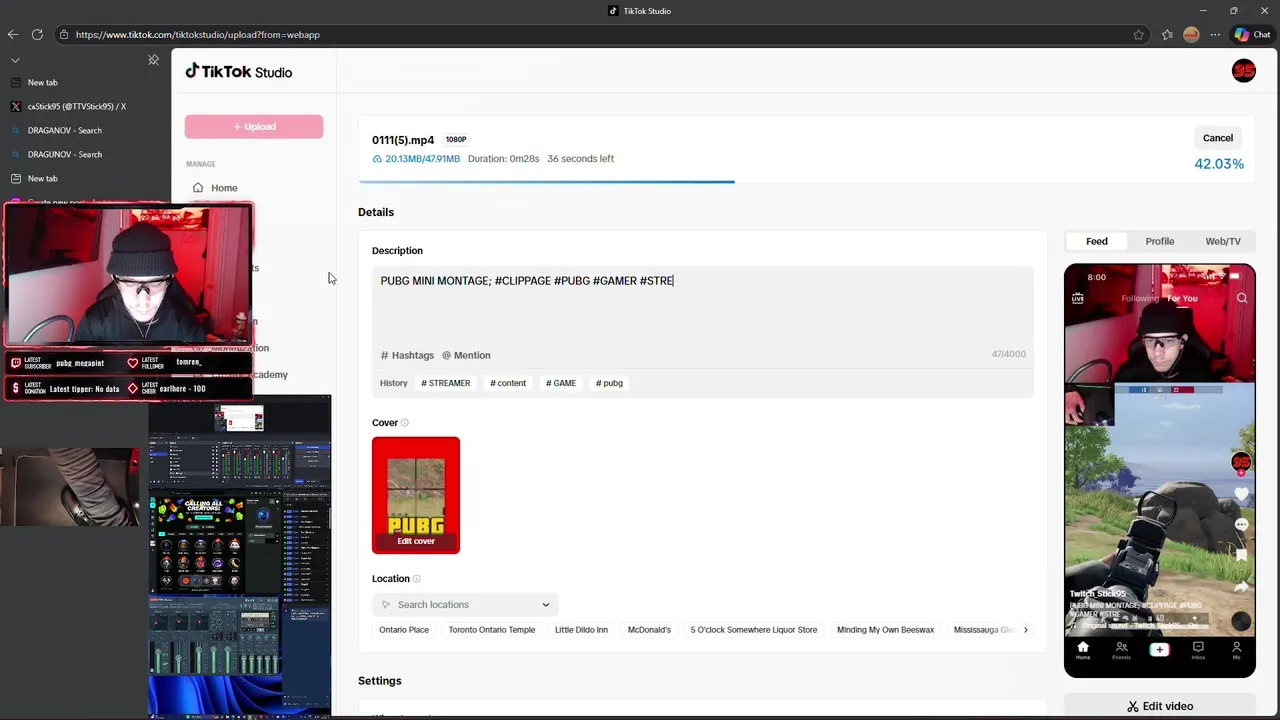Add the #GAME suggested hashtag
This screenshot has width=1280, height=720.
pos(561,383)
